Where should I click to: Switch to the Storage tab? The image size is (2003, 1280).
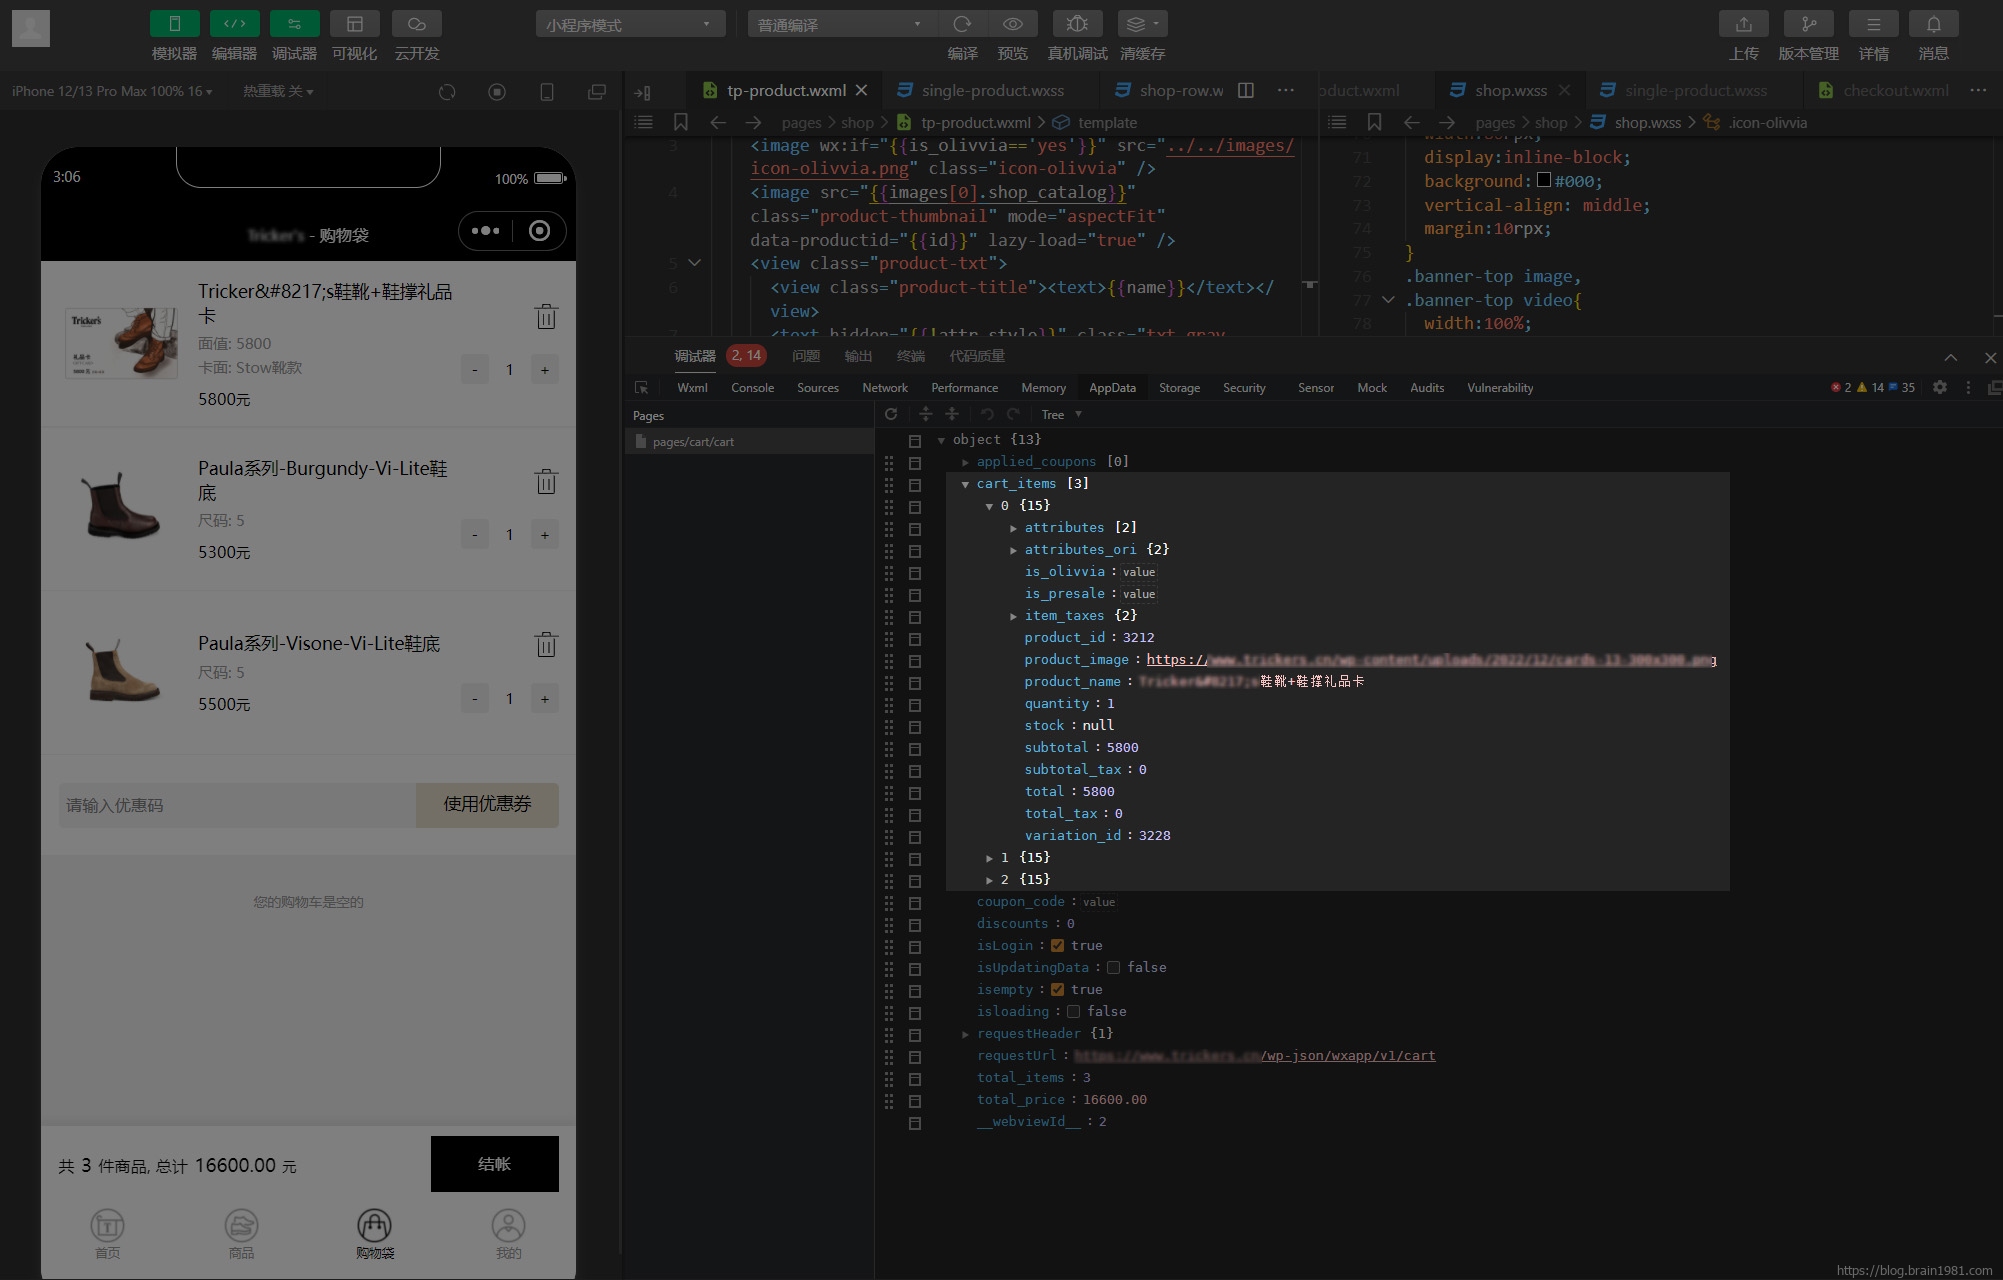click(x=1179, y=387)
